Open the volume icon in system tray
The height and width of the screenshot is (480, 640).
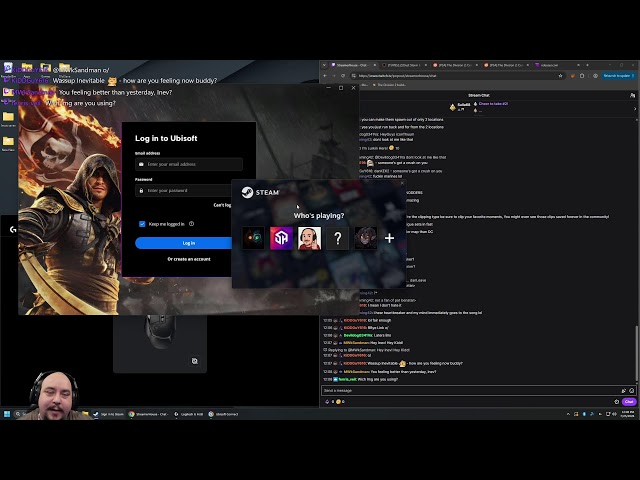(614, 414)
